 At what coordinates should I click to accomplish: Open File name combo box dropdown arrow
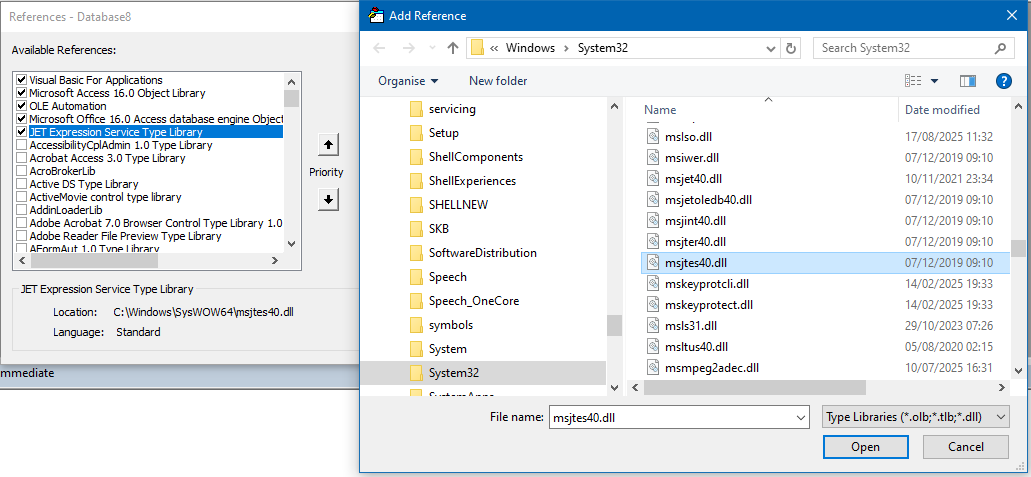click(x=801, y=417)
